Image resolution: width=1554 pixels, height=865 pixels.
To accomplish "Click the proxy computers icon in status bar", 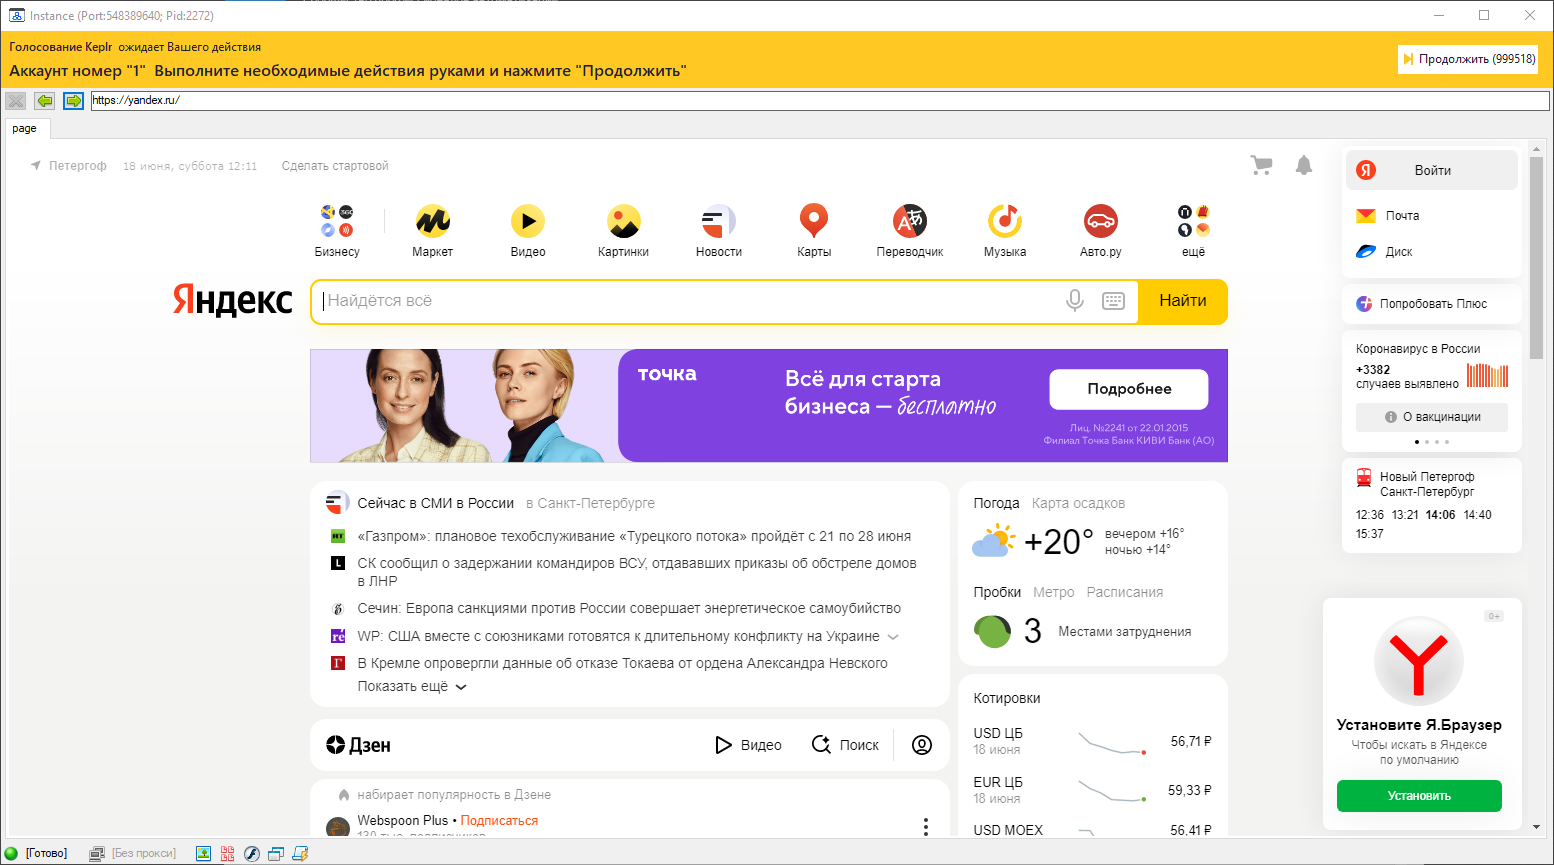I will click(97, 853).
